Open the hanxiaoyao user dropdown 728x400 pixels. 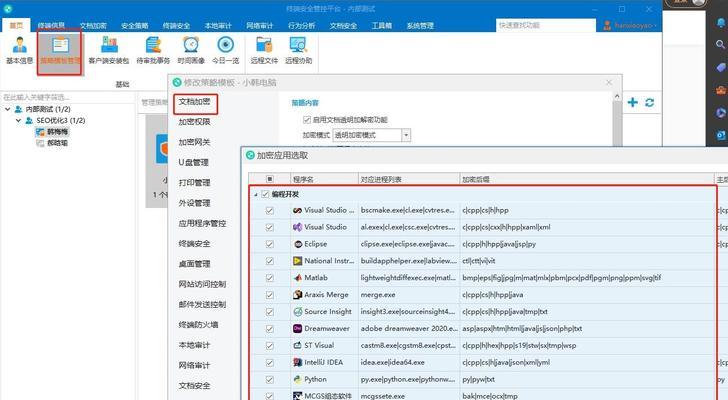(630, 26)
